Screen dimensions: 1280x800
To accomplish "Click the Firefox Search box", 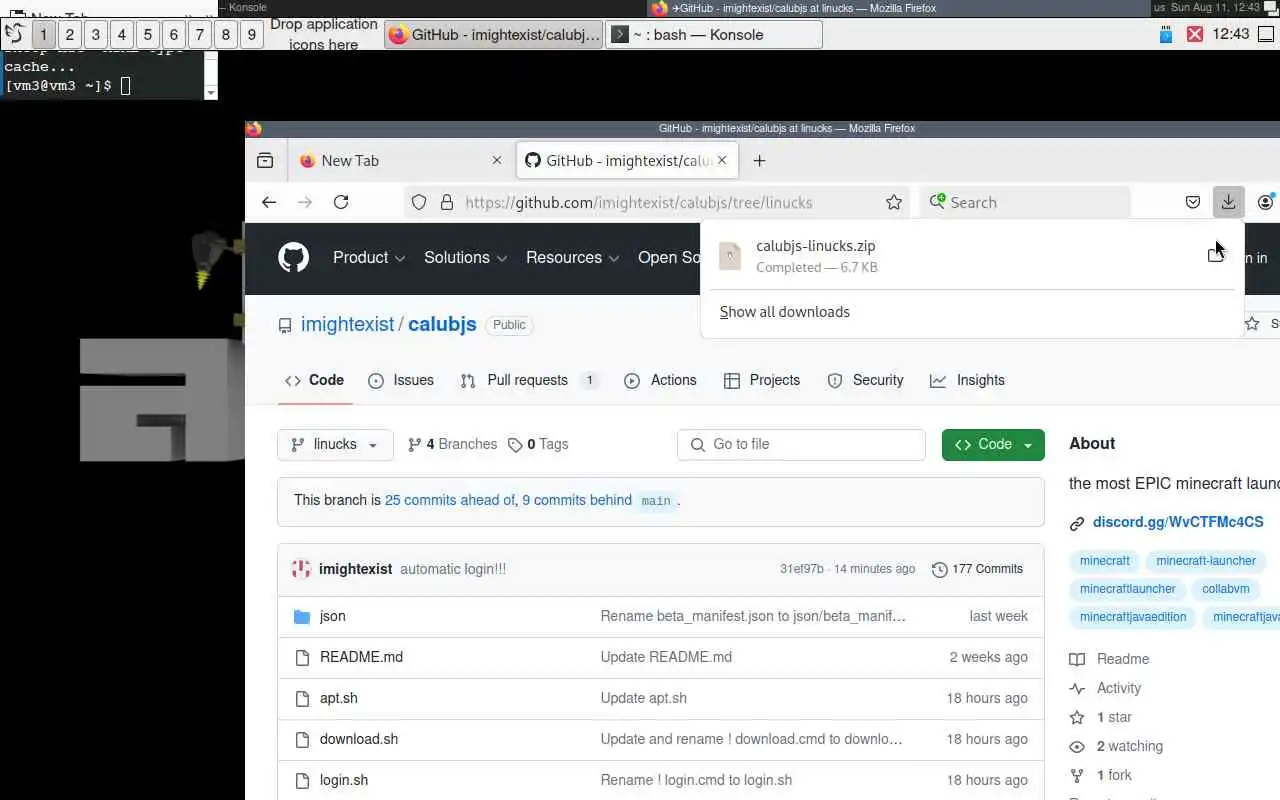I will tap(1025, 202).
